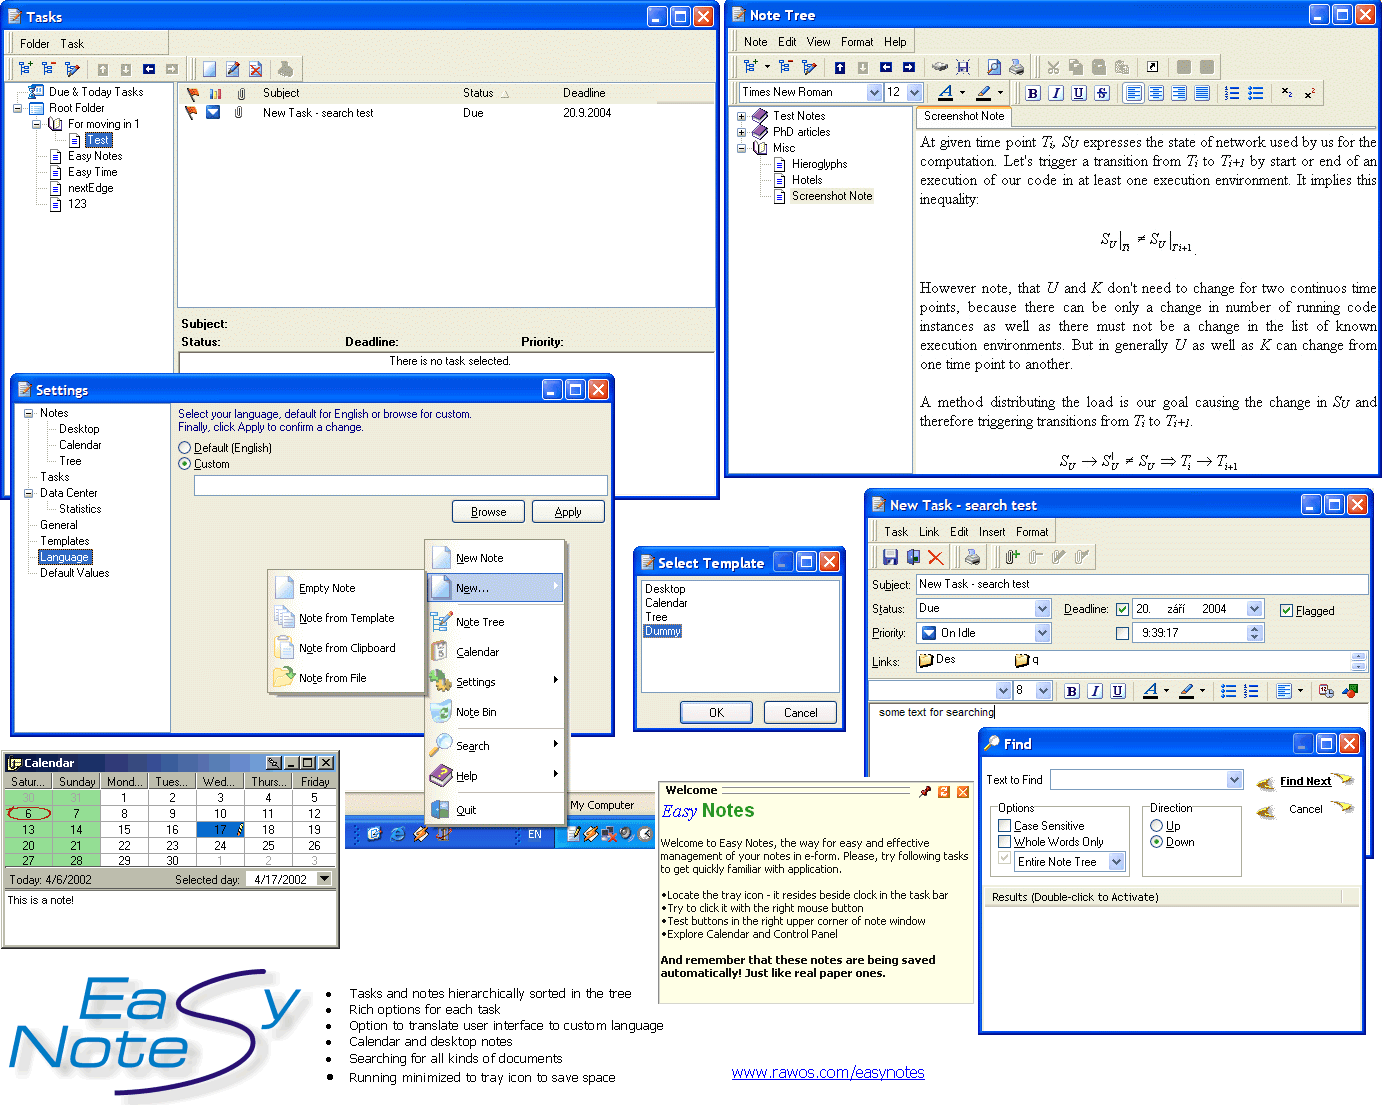
Task: Toggle Italic in Note Tree formatting bar
Action: (x=1056, y=93)
